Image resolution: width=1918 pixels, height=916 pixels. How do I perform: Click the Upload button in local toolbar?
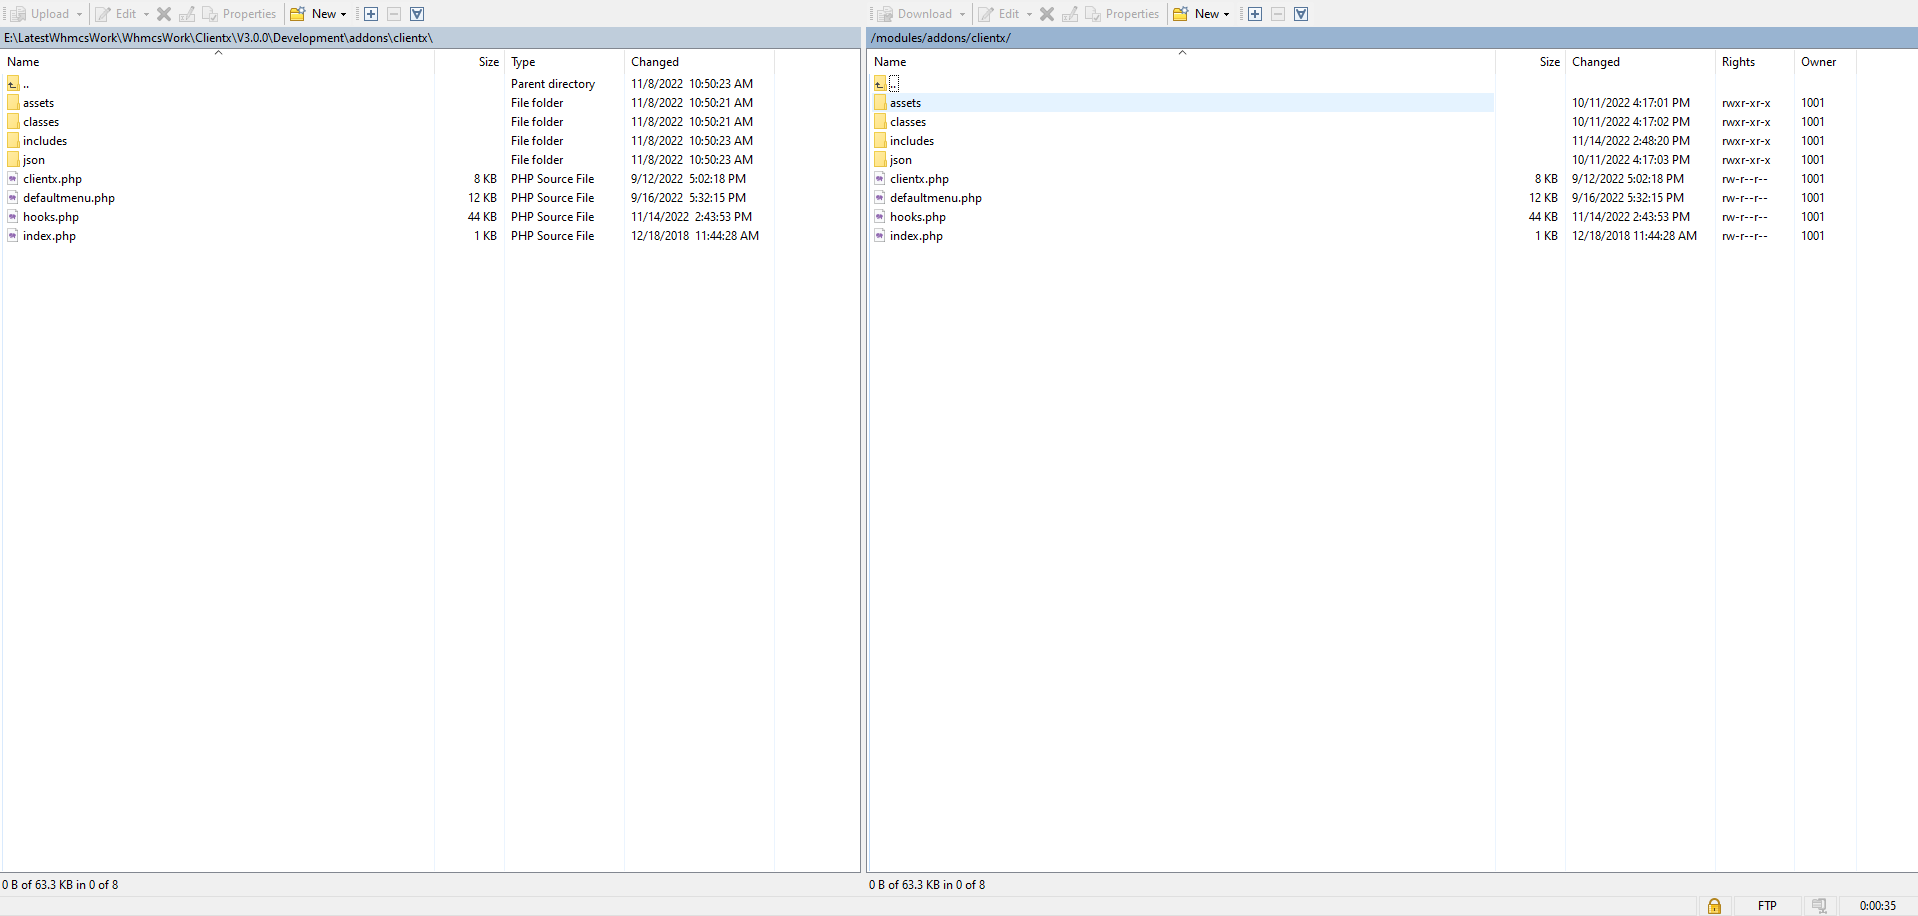[40, 14]
